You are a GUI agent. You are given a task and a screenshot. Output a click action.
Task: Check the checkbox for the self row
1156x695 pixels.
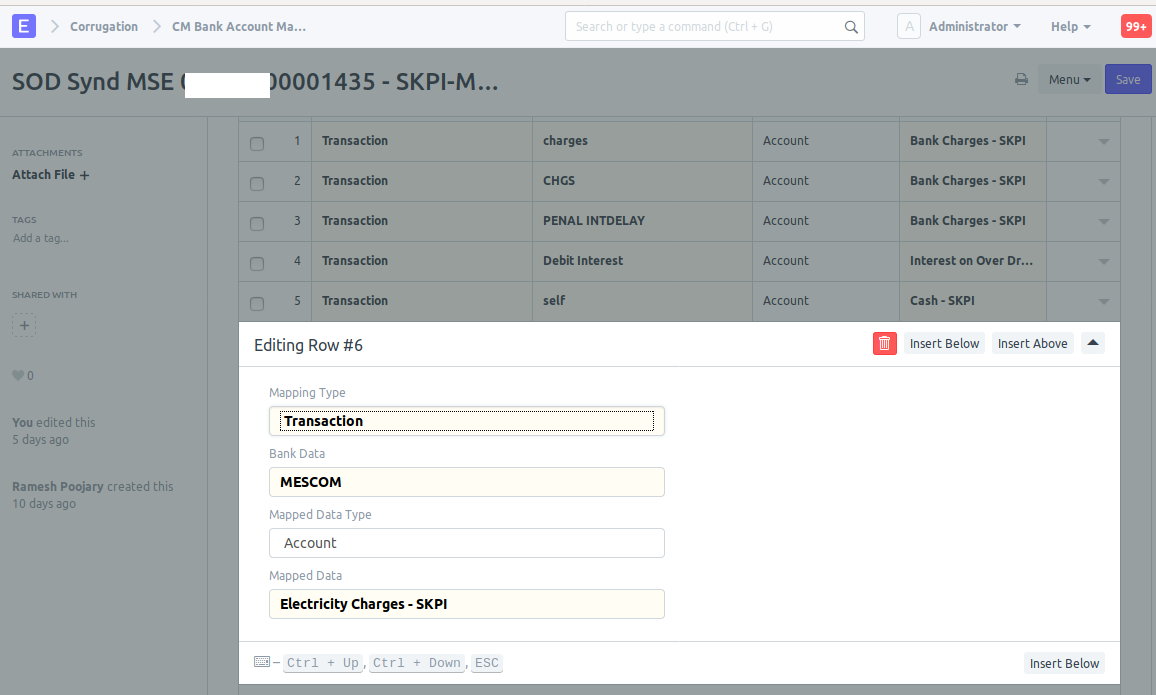click(x=257, y=303)
